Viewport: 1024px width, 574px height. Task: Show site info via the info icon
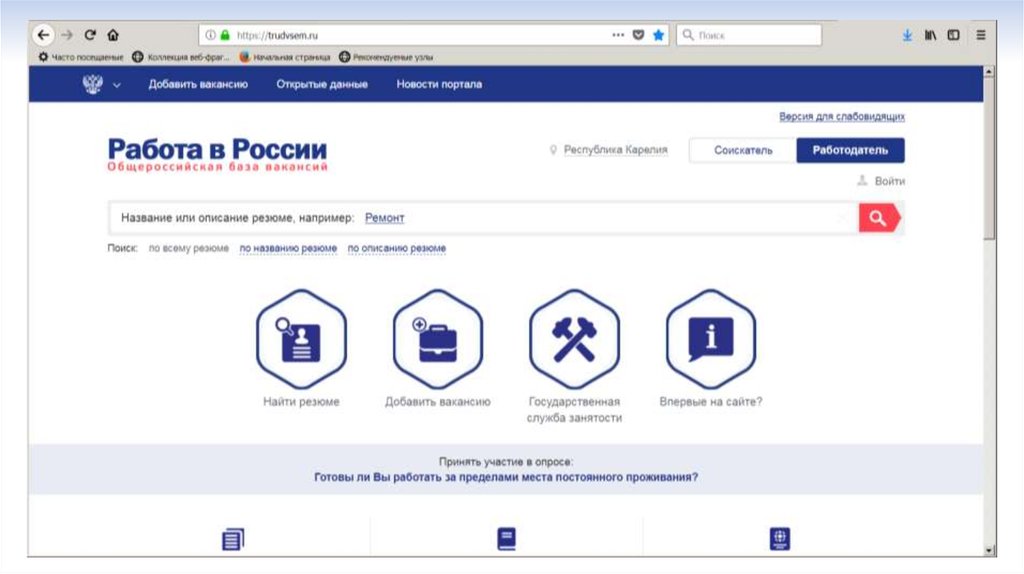coord(210,35)
